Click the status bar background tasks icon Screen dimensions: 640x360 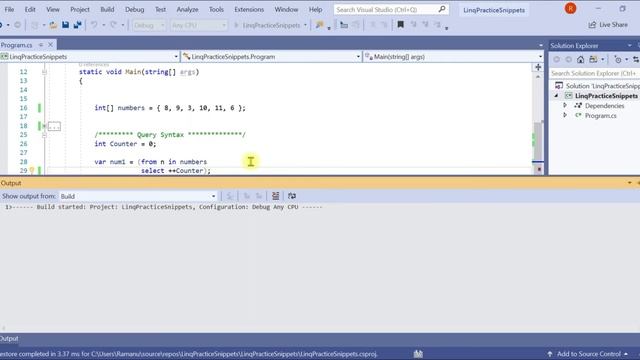tap(418, 353)
